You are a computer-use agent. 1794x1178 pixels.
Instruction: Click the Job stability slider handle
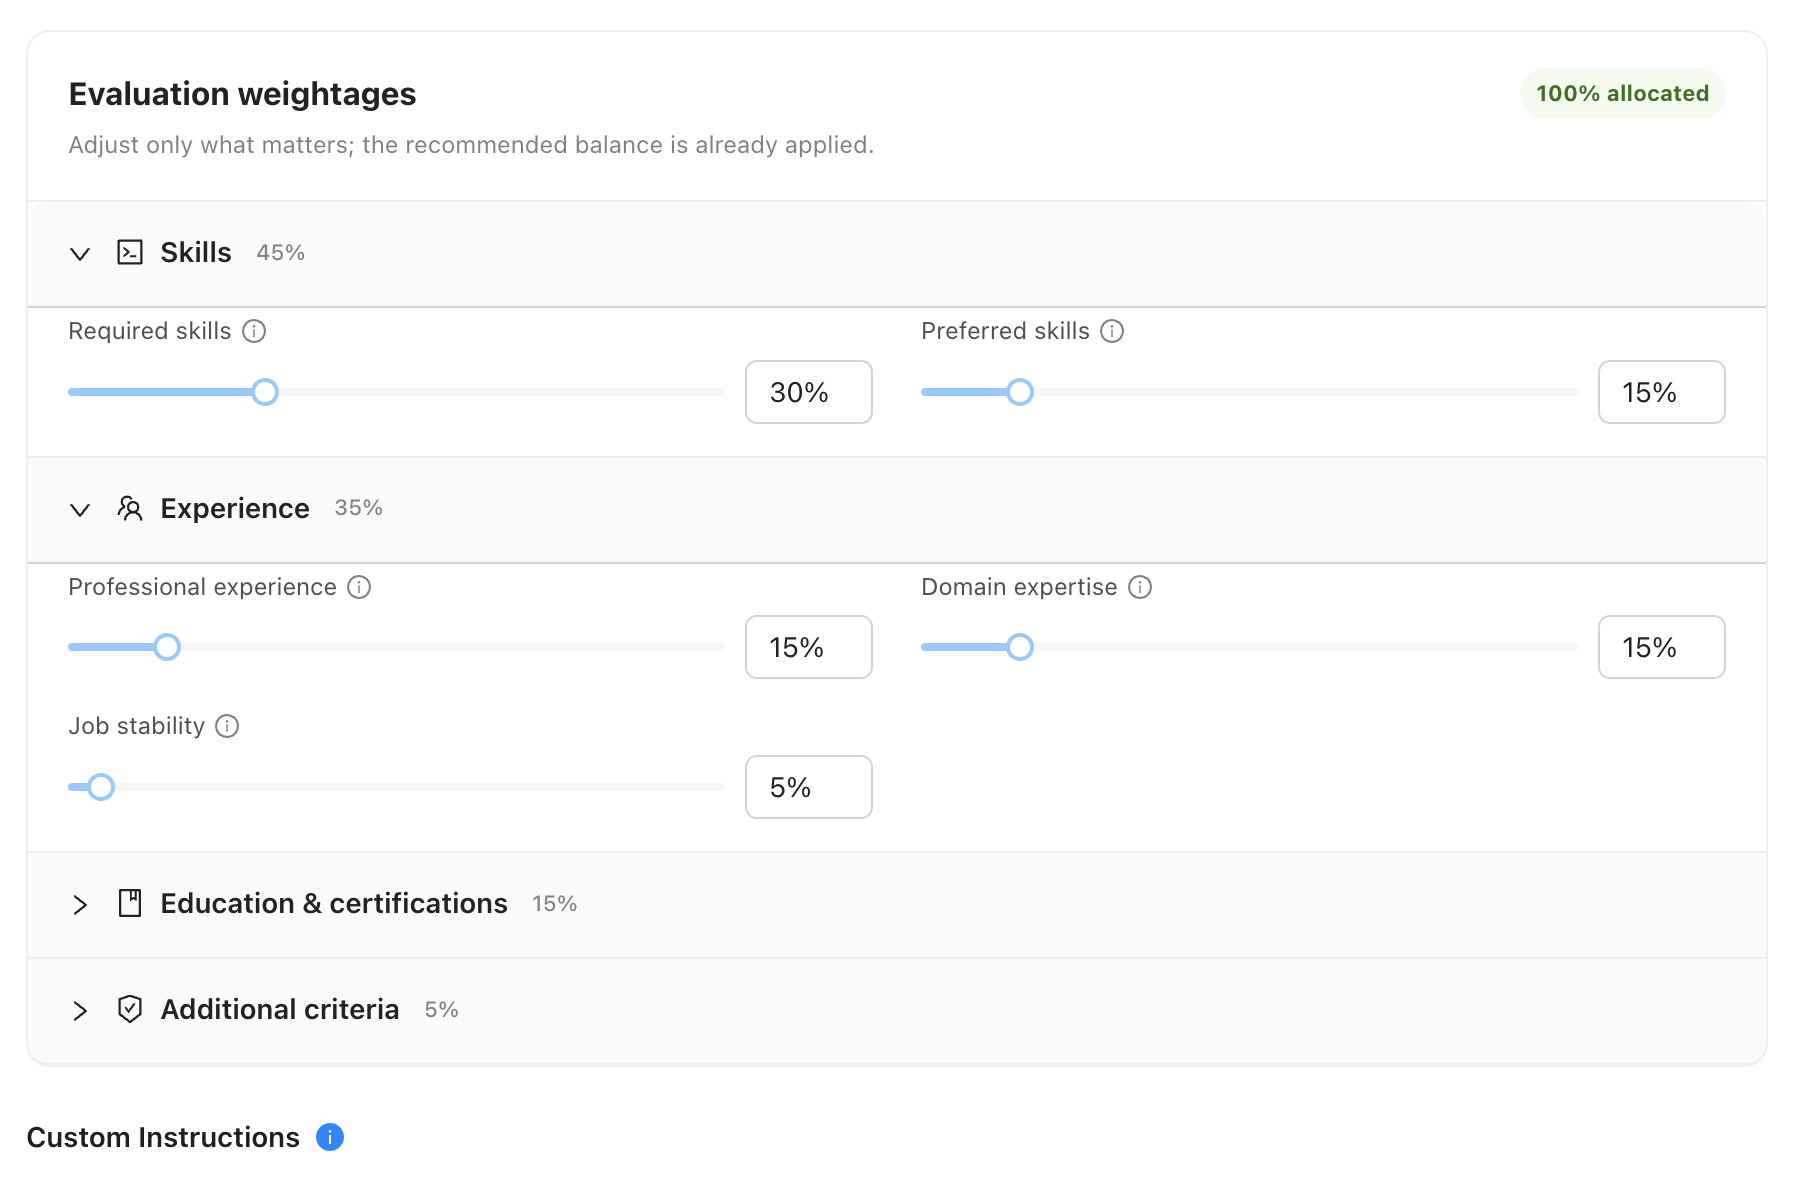coord(101,787)
